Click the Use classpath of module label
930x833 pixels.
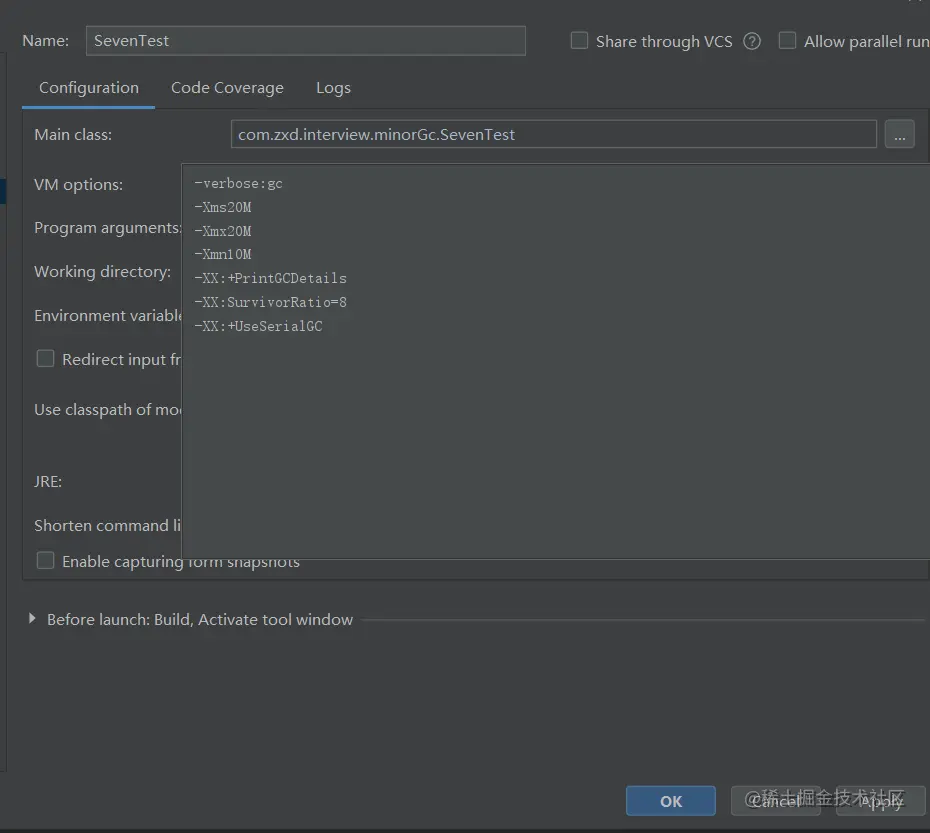click(x=107, y=409)
